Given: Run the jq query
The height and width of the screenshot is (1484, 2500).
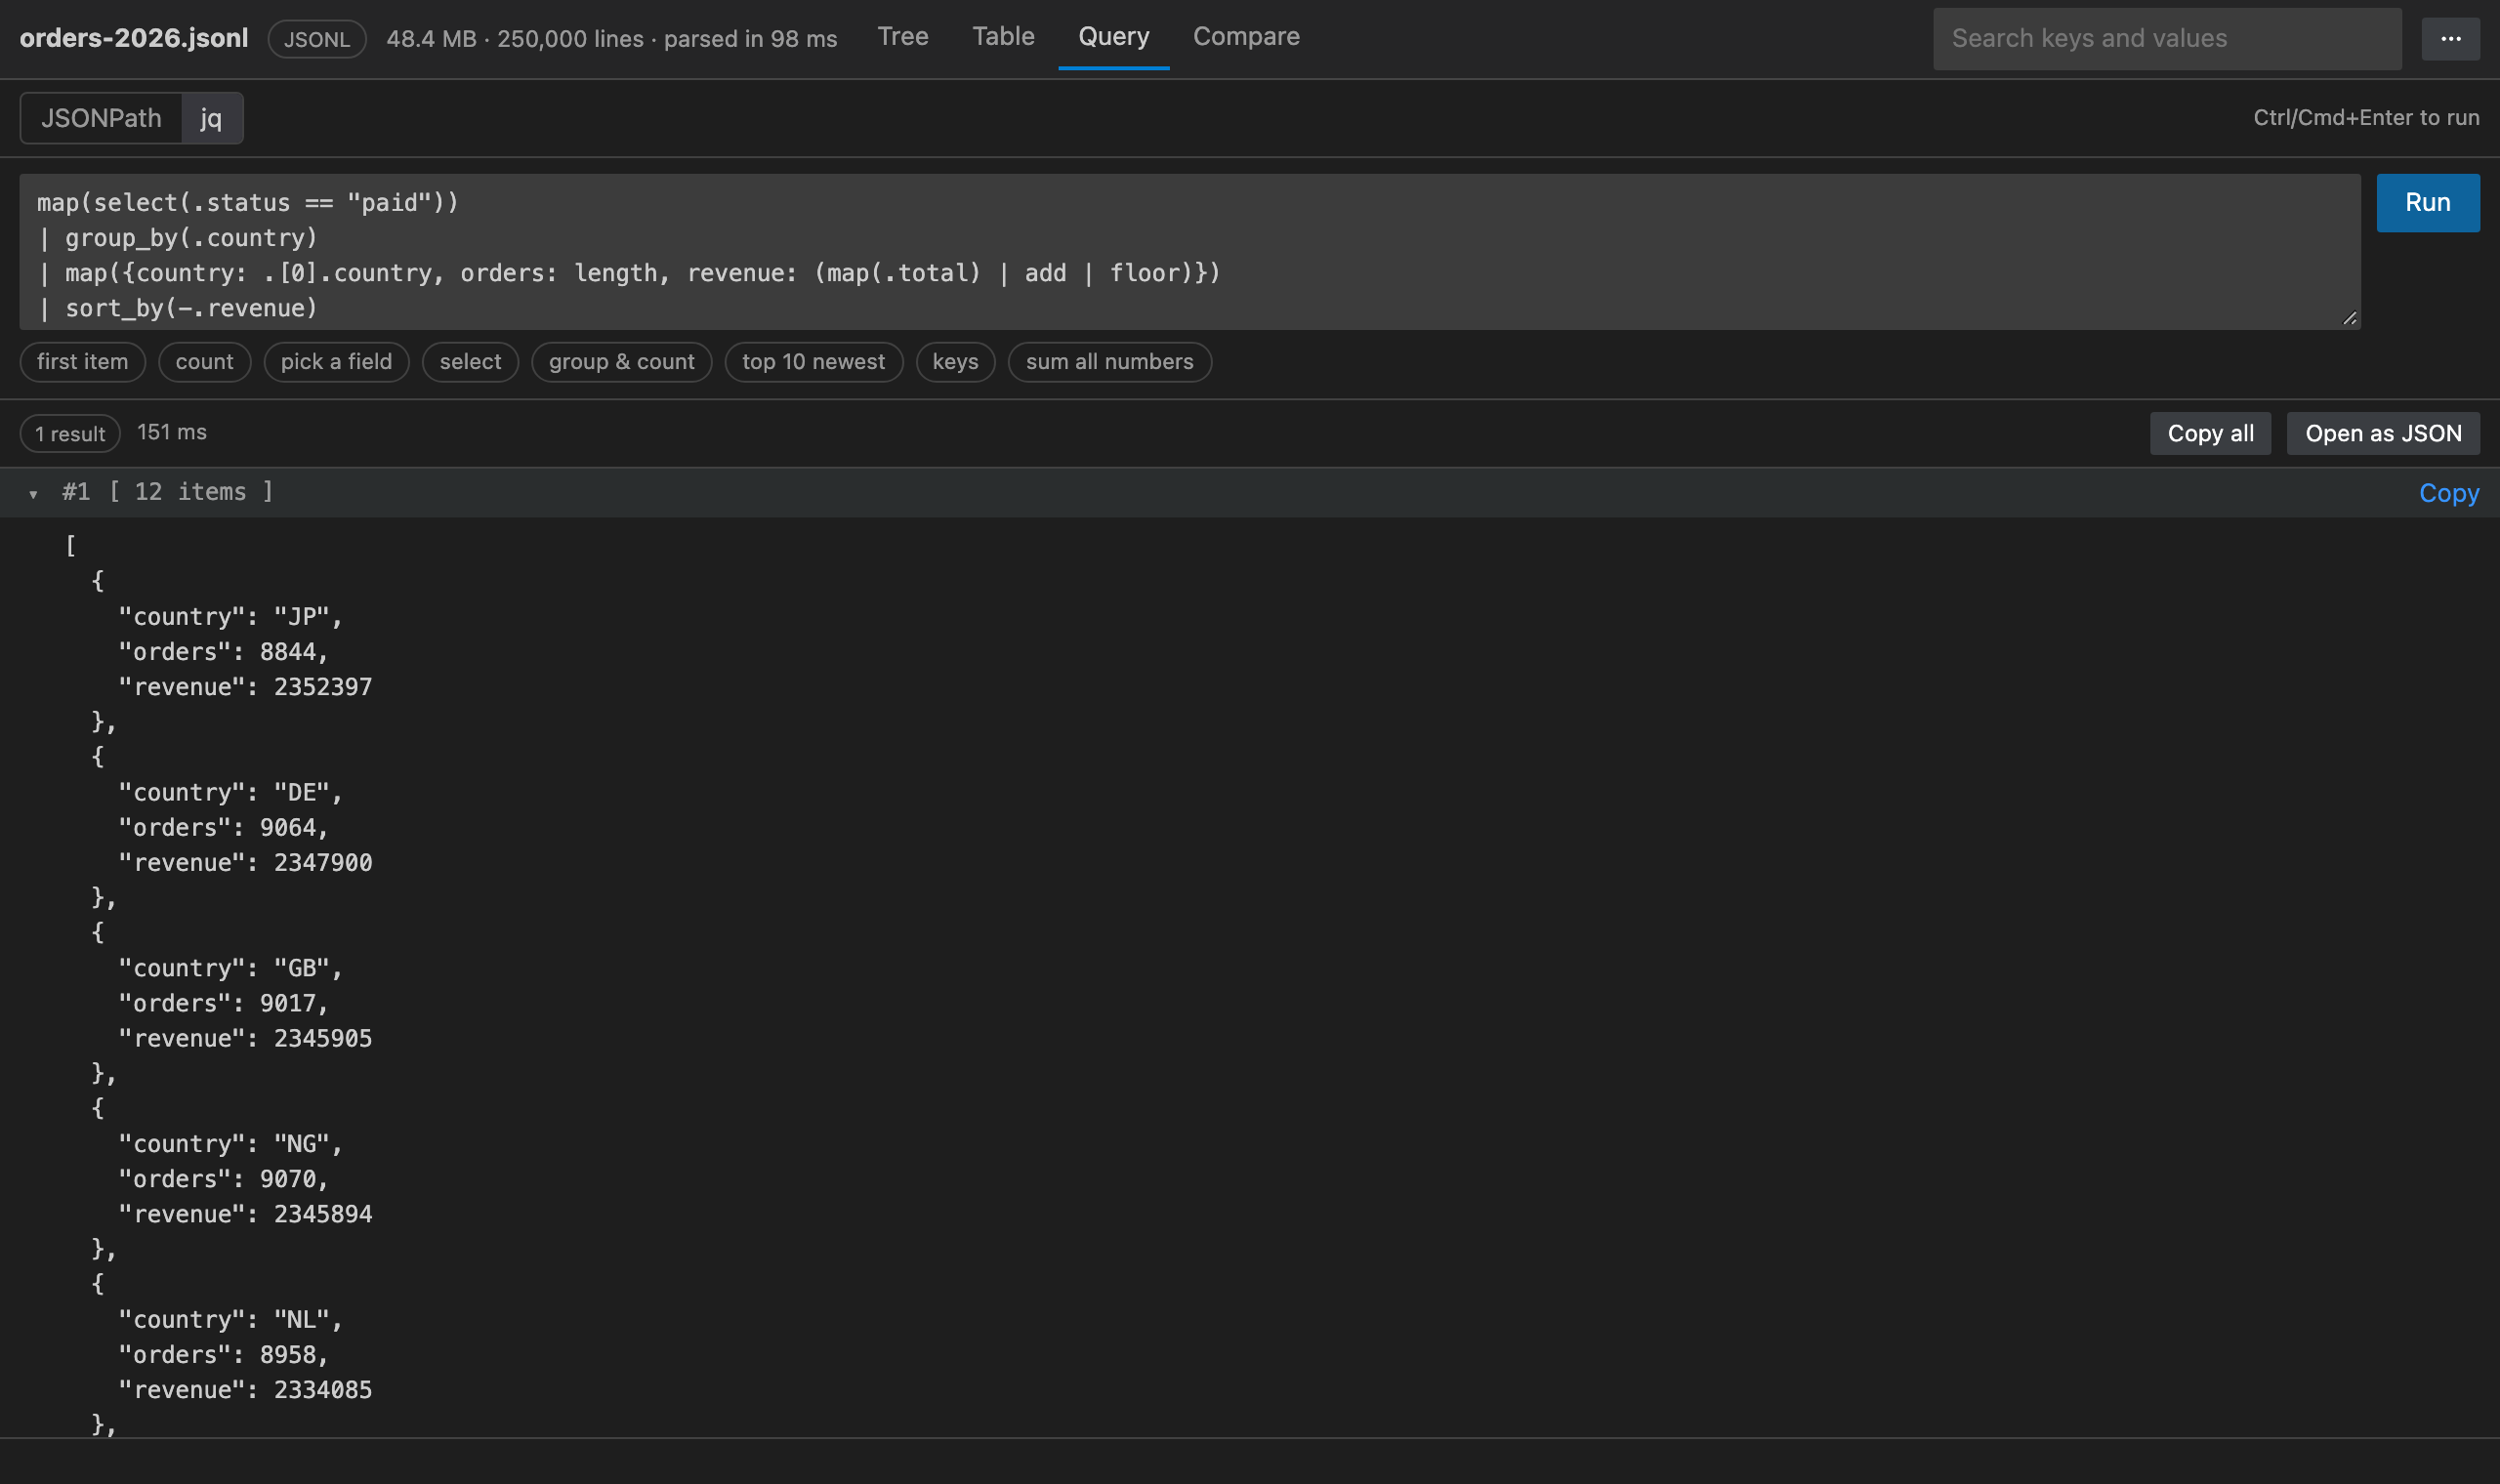Looking at the screenshot, I should [x=2427, y=203].
